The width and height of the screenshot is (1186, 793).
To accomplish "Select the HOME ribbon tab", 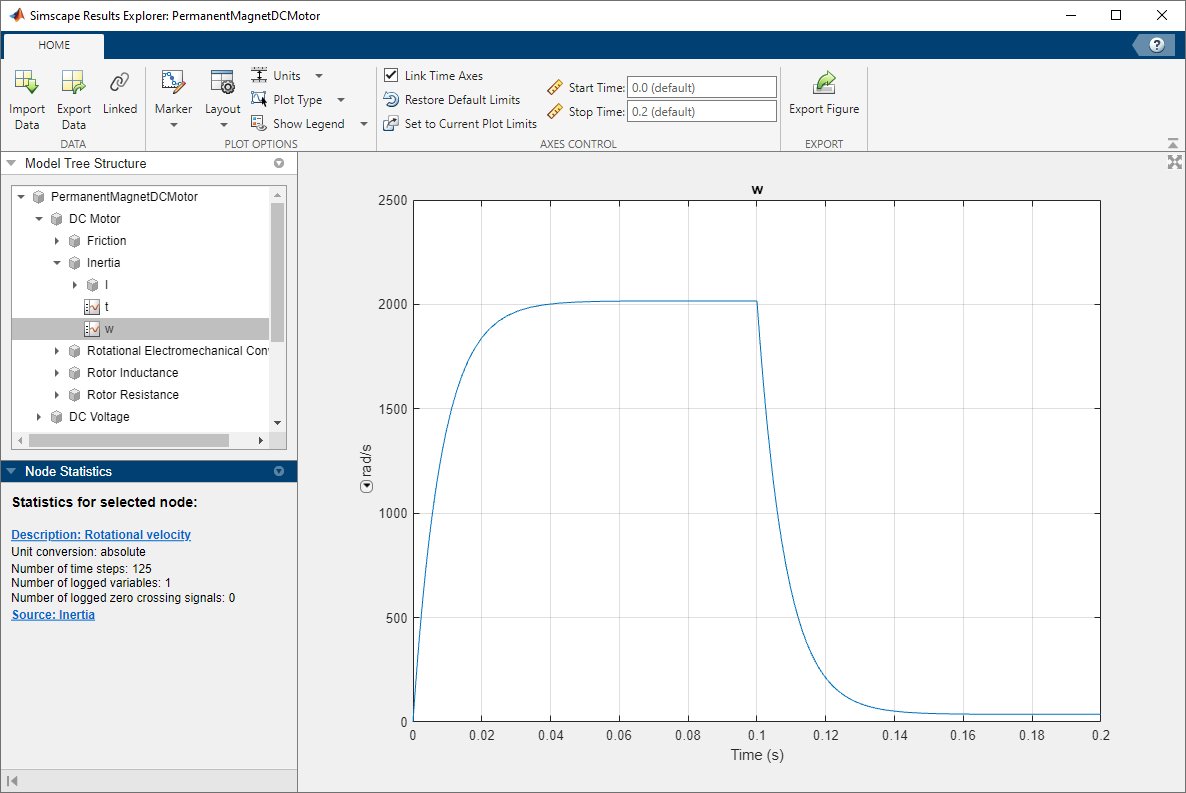I will pyautogui.click(x=54, y=45).
